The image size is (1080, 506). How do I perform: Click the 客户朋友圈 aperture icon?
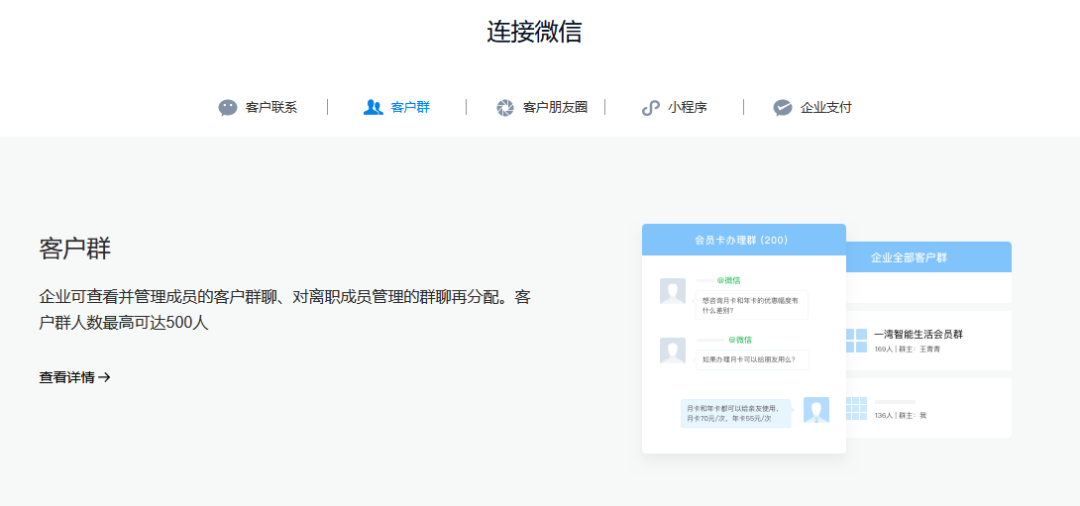(x=505, y=108)
